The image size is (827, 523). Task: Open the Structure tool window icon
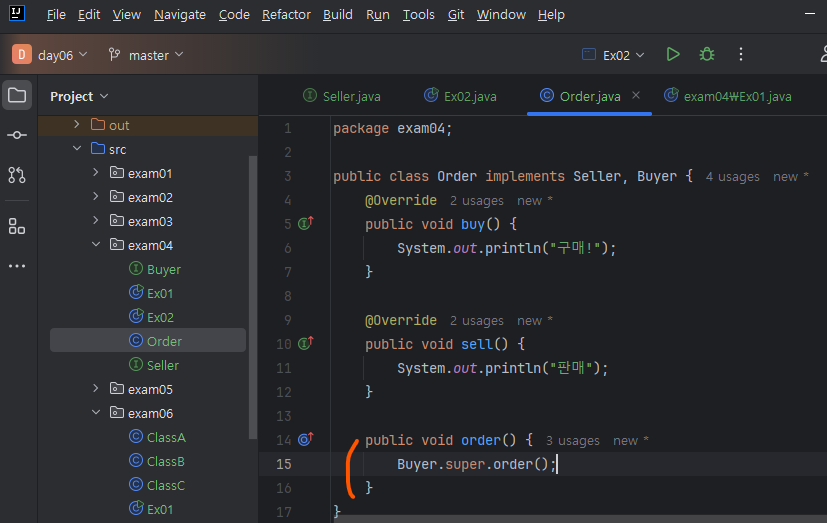[17, 226]
